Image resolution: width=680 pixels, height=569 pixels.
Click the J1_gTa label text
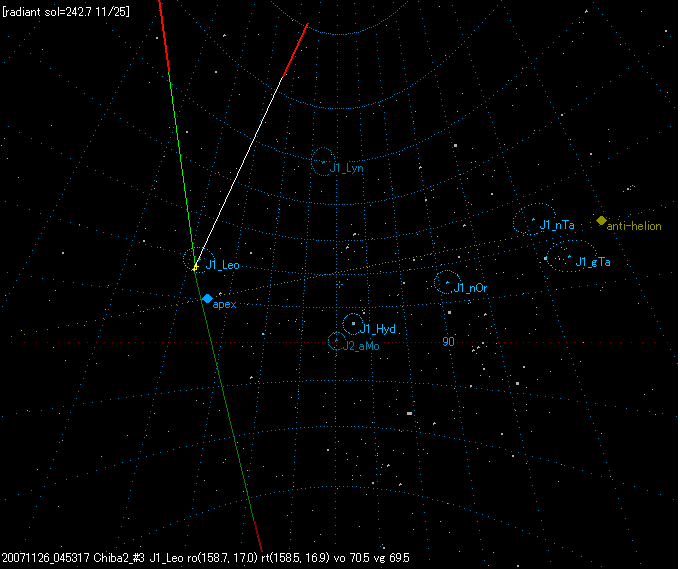coord(593,262)
